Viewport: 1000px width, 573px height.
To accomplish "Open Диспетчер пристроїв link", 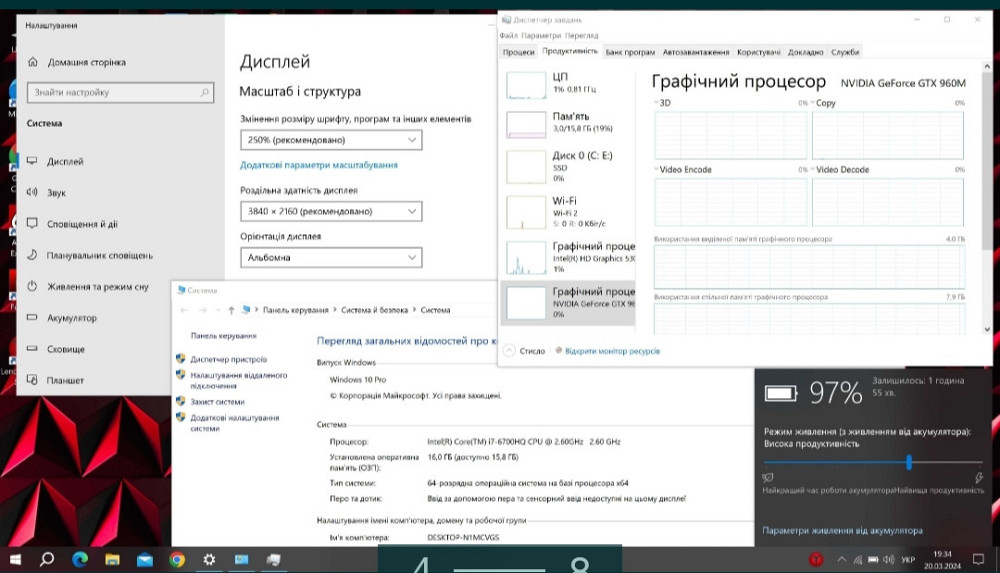I will [228, 359].
